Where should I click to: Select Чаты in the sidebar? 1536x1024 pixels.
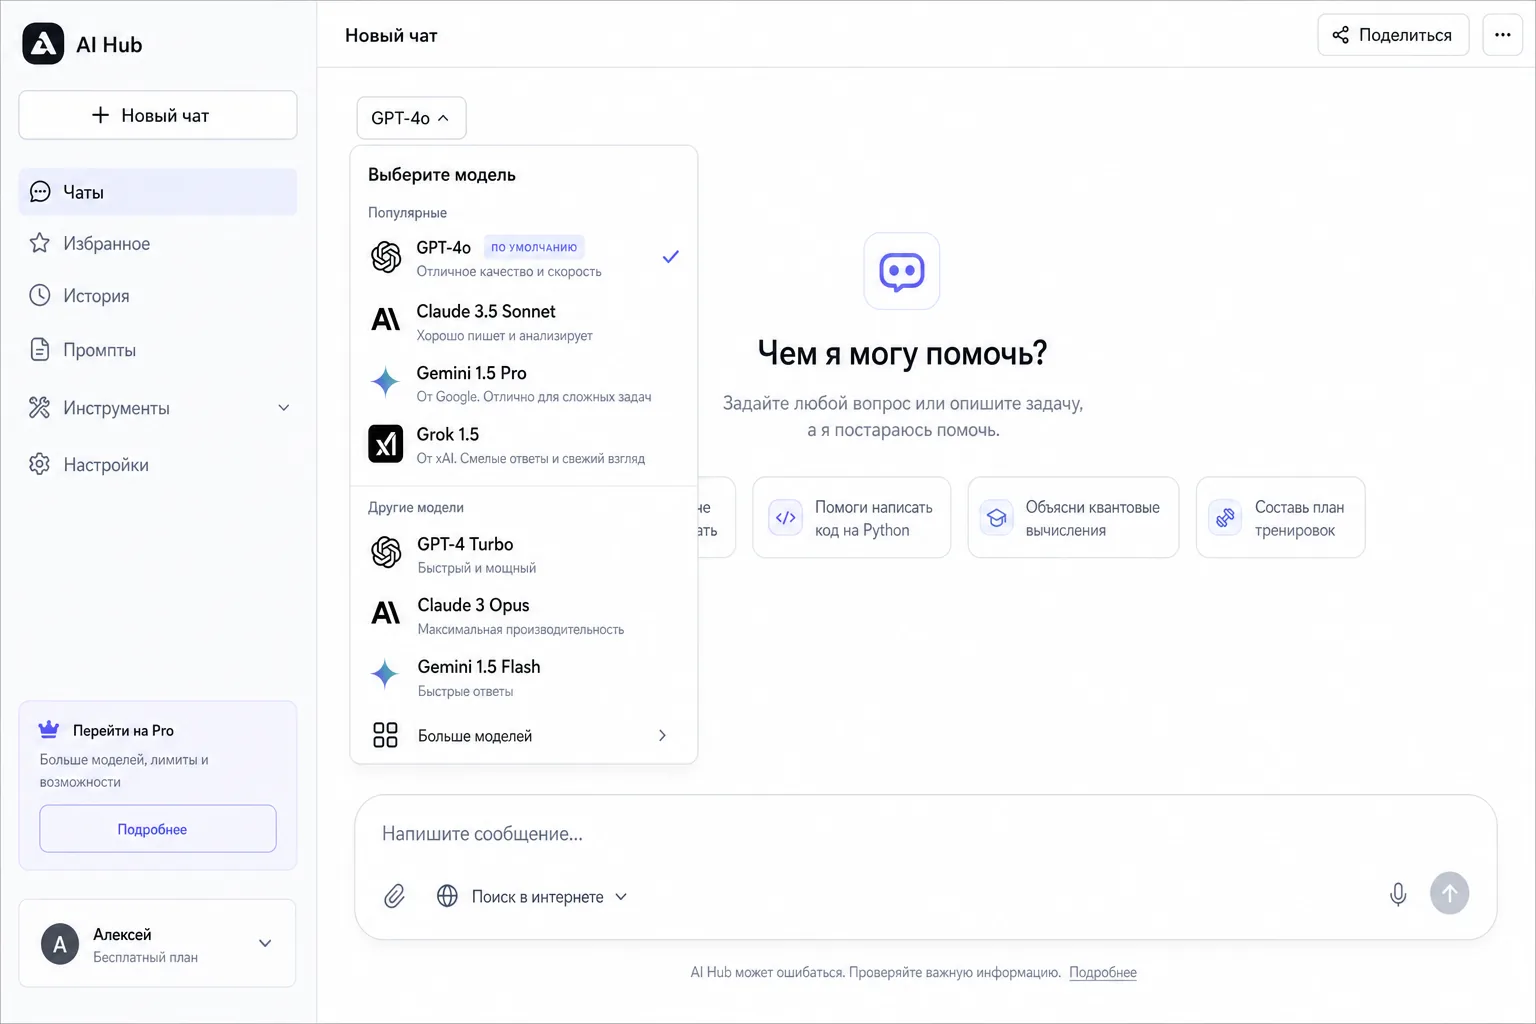click(x=158, y=192)
